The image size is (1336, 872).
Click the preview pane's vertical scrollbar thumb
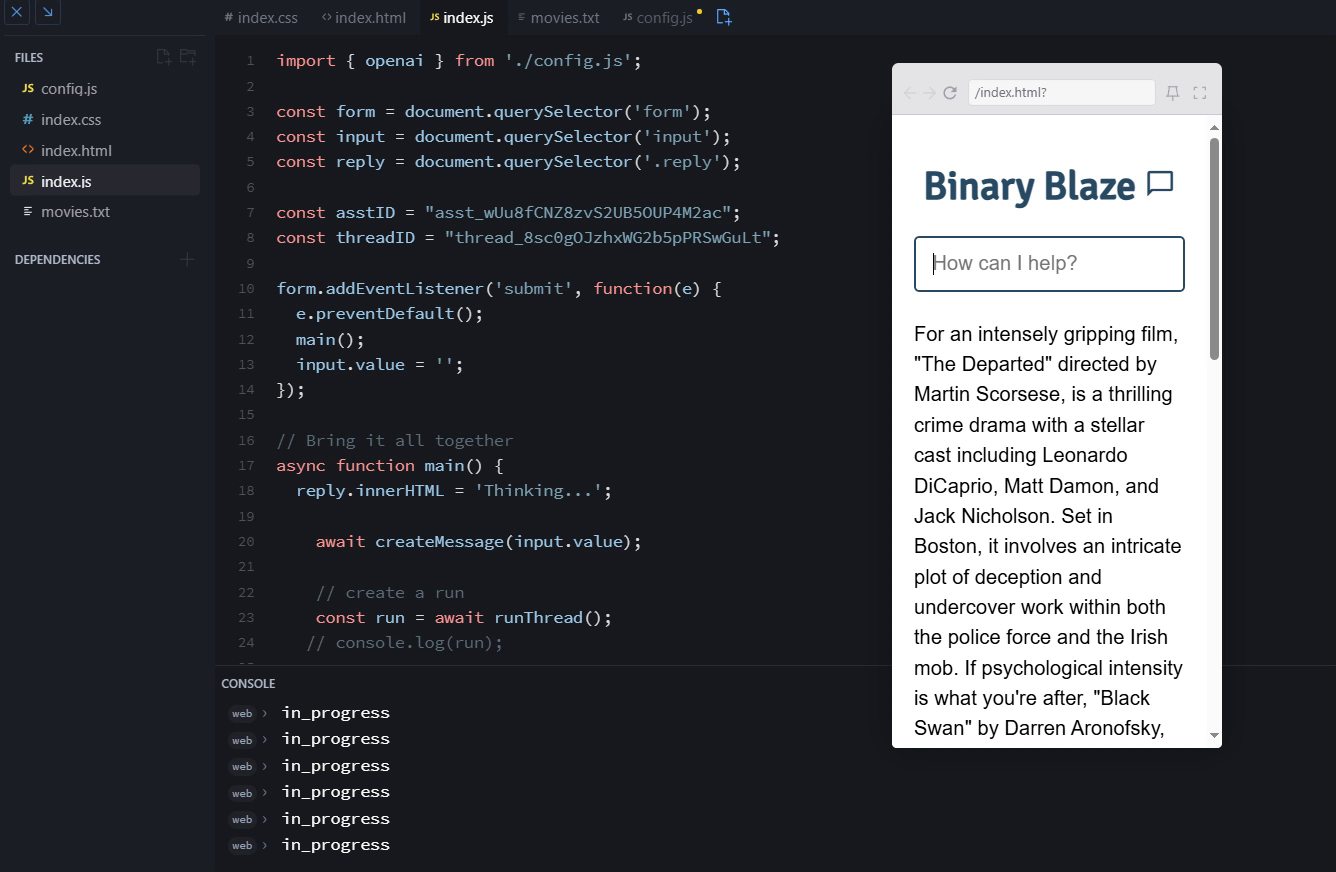[x=1214, y=248]
